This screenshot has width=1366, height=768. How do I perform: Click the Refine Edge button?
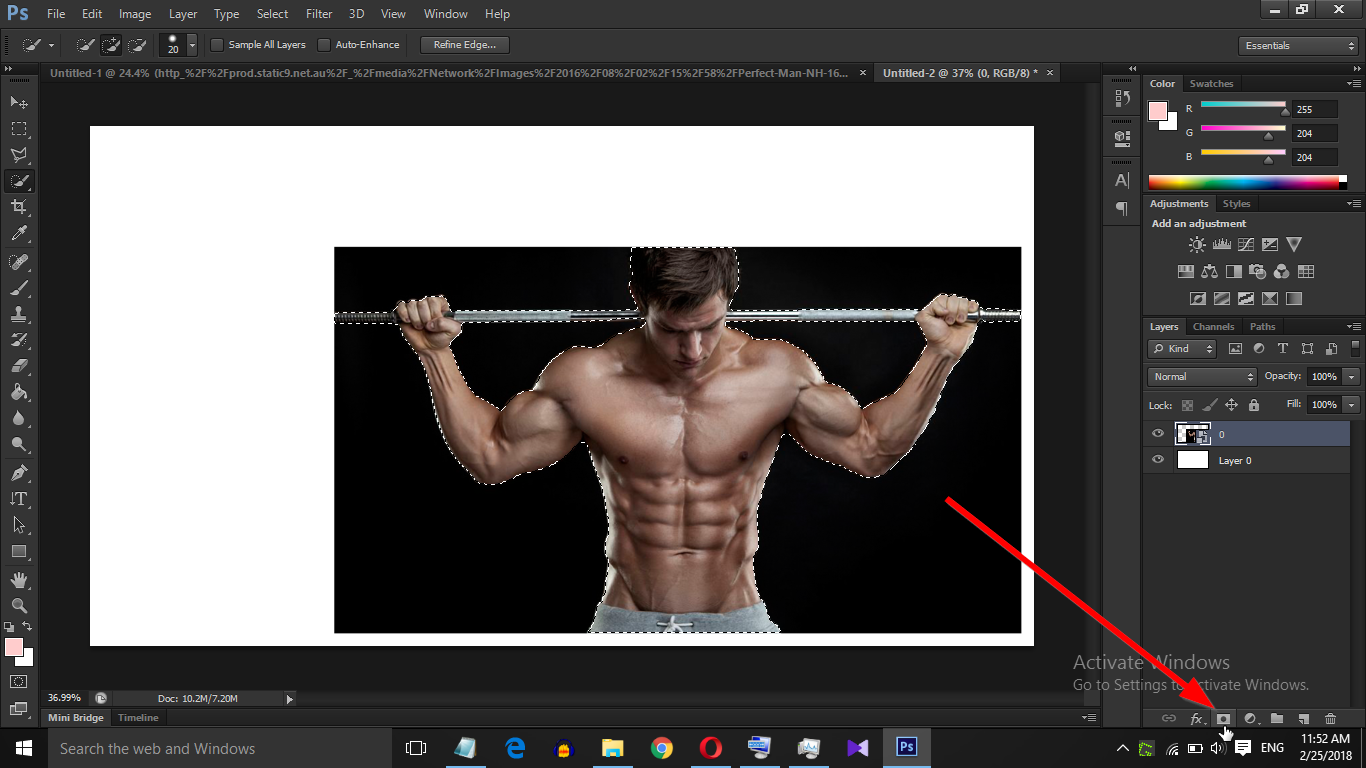coord(463,44)
